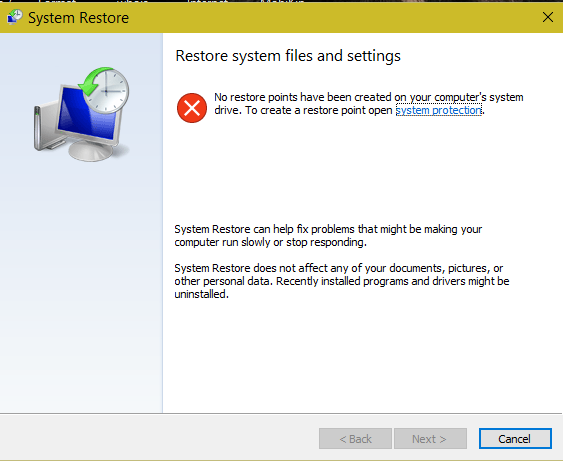563x461 pixels.
Task: Open the system protection link
Action: pos(438,110)
